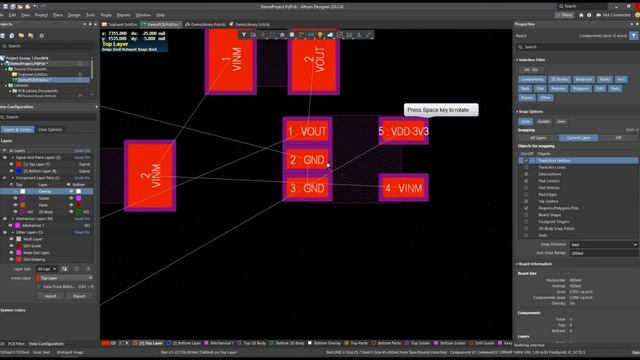Toggle the eye icon for Keep-Out Layer
Viewport: 640px width, 360px height.
coord(11,253)
